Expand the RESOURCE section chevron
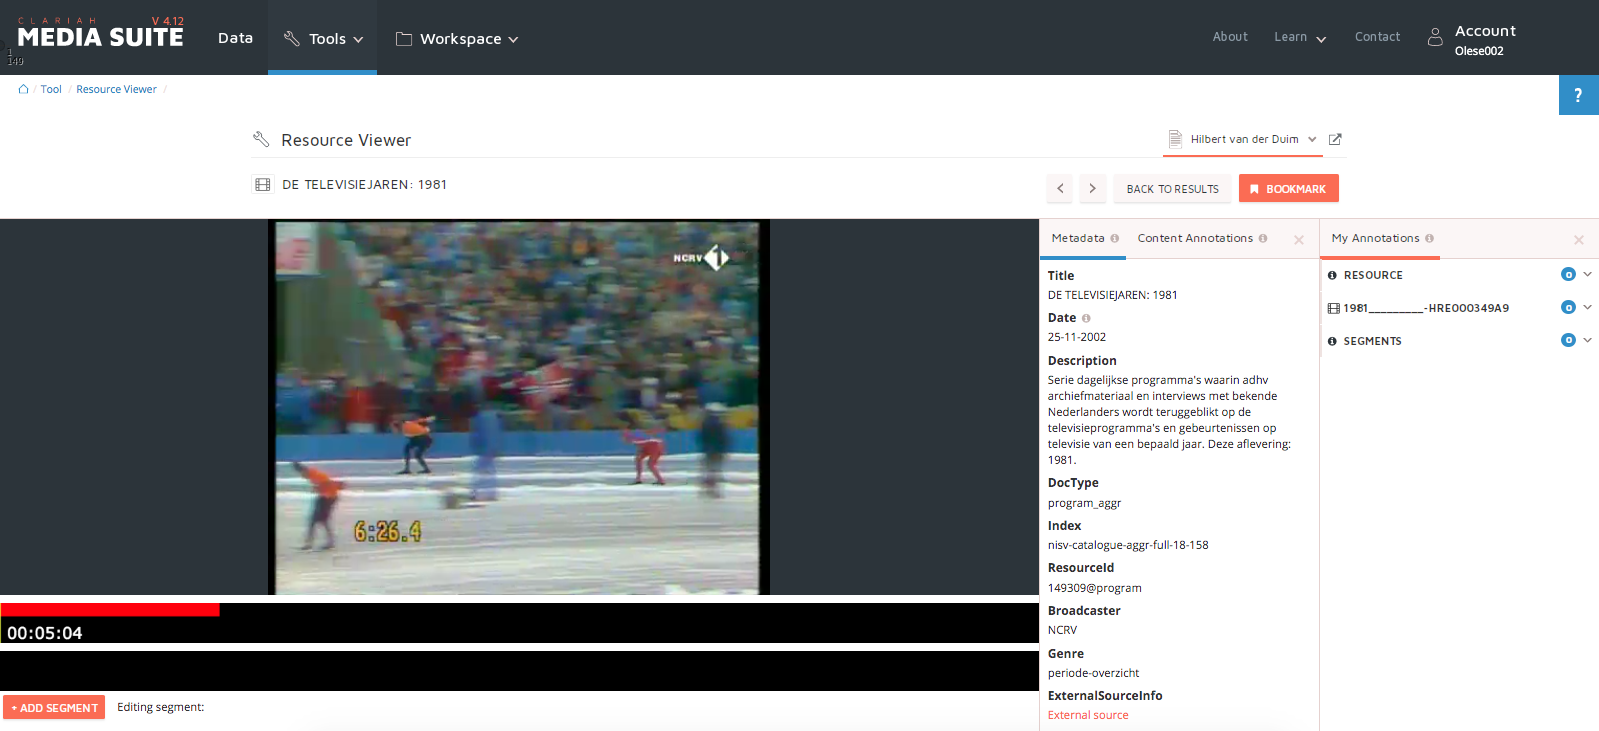Viewport: 1599px width, 731px height. (1587, 274)
